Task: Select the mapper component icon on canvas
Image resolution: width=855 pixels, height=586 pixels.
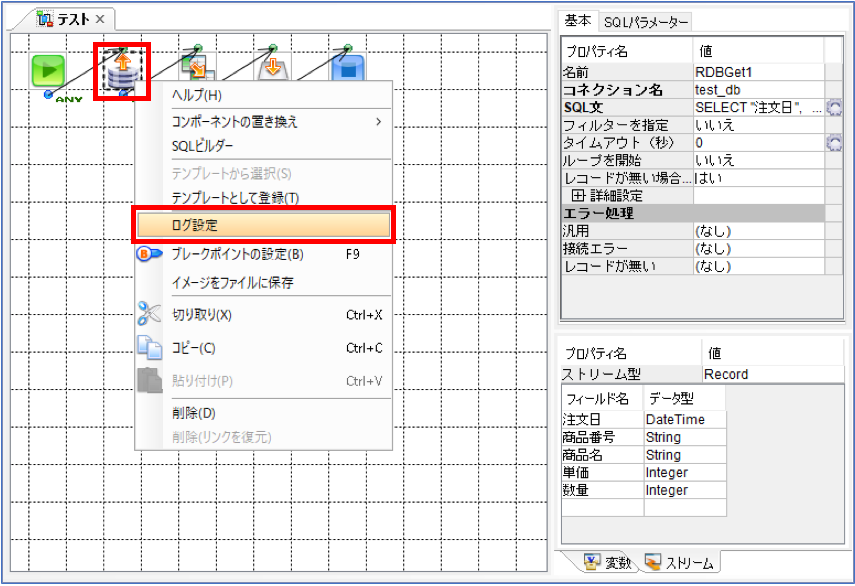Action: 197,68
